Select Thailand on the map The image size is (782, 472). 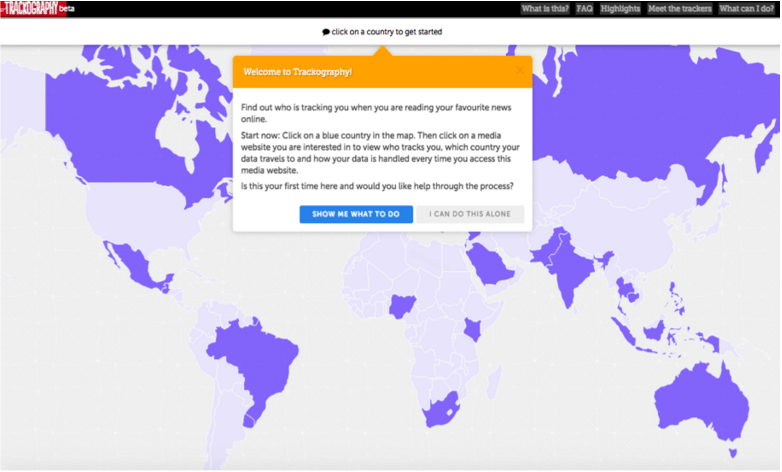(625, 289)
